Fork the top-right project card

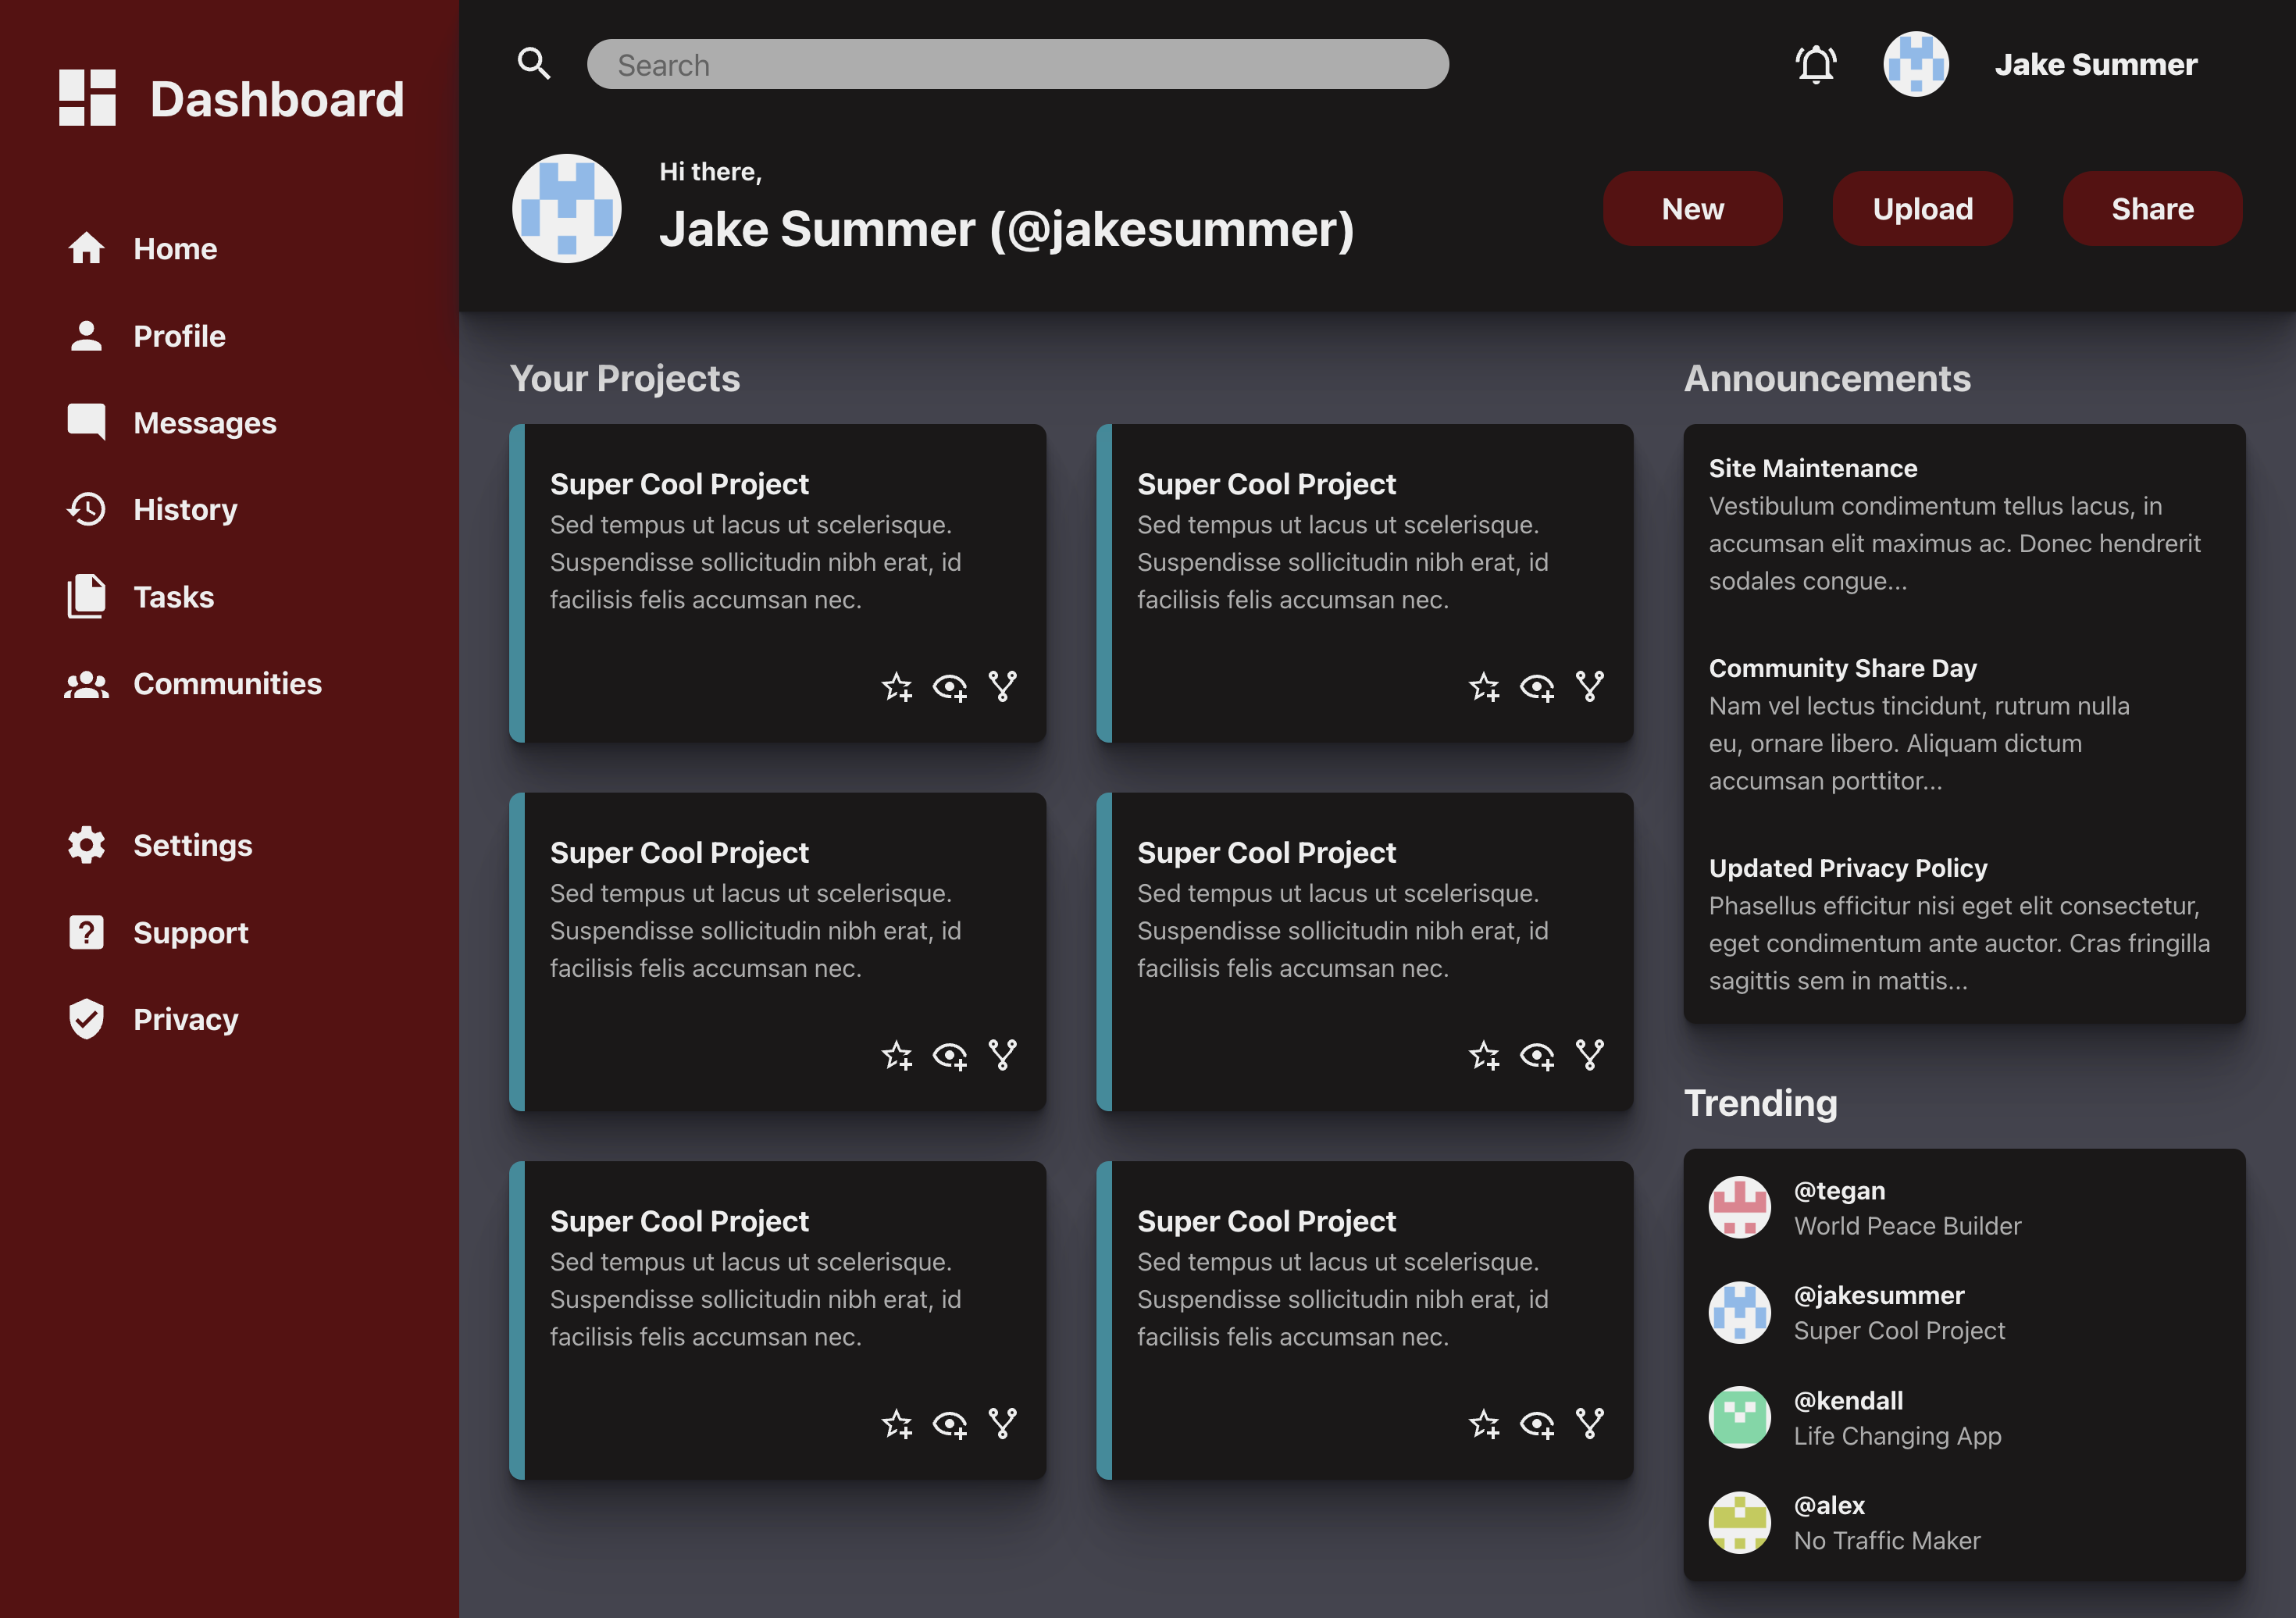pos(1589,687)
